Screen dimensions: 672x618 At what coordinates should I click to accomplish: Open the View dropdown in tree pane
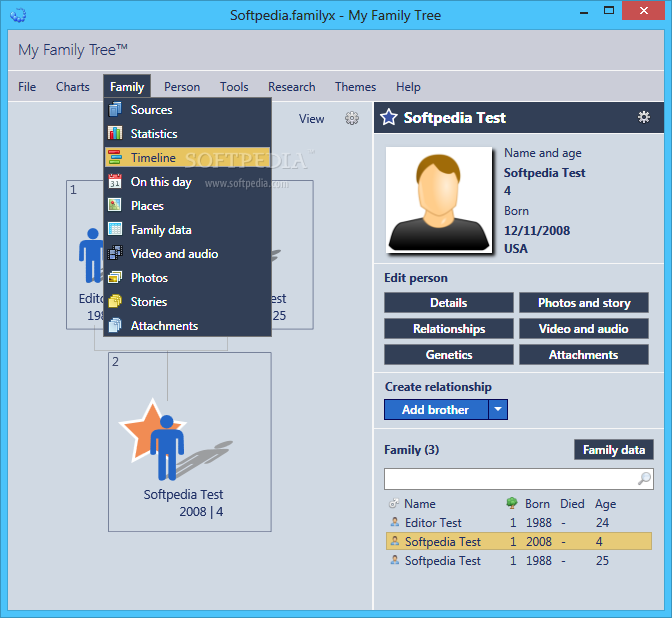(x=312, y=119)
